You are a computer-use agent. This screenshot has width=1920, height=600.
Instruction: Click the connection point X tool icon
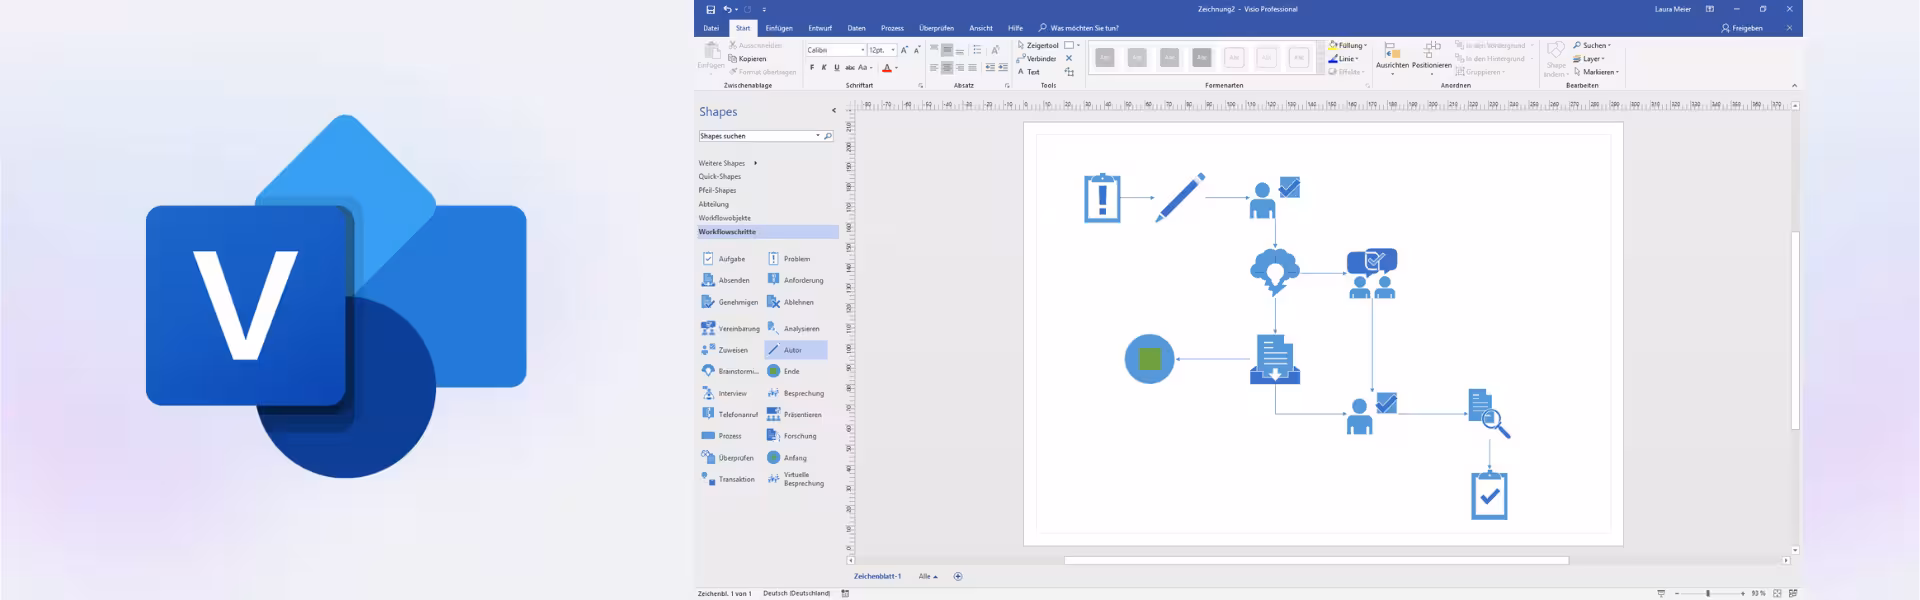pyautogui.click(x=1069, y=59)
